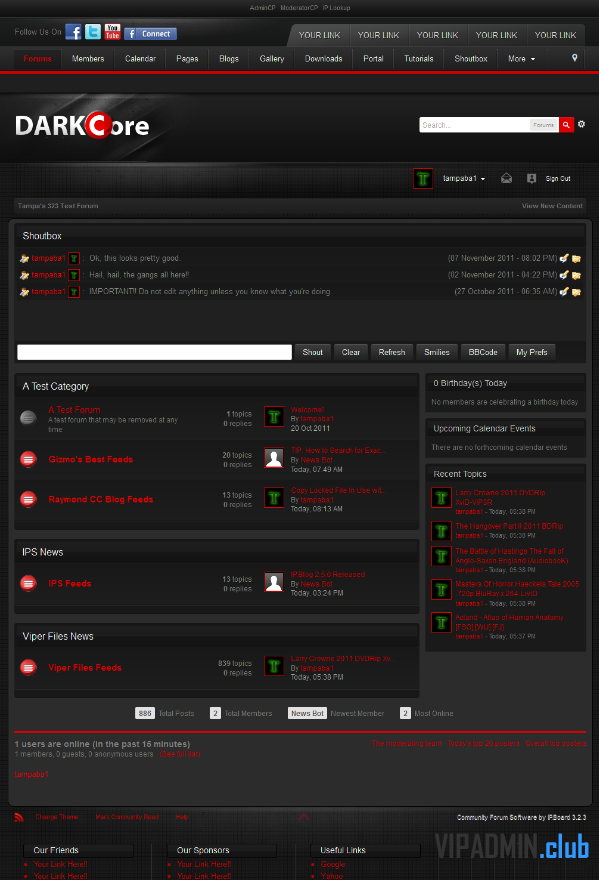
Task: Switch to the Members tab
Action: [88, 58]
